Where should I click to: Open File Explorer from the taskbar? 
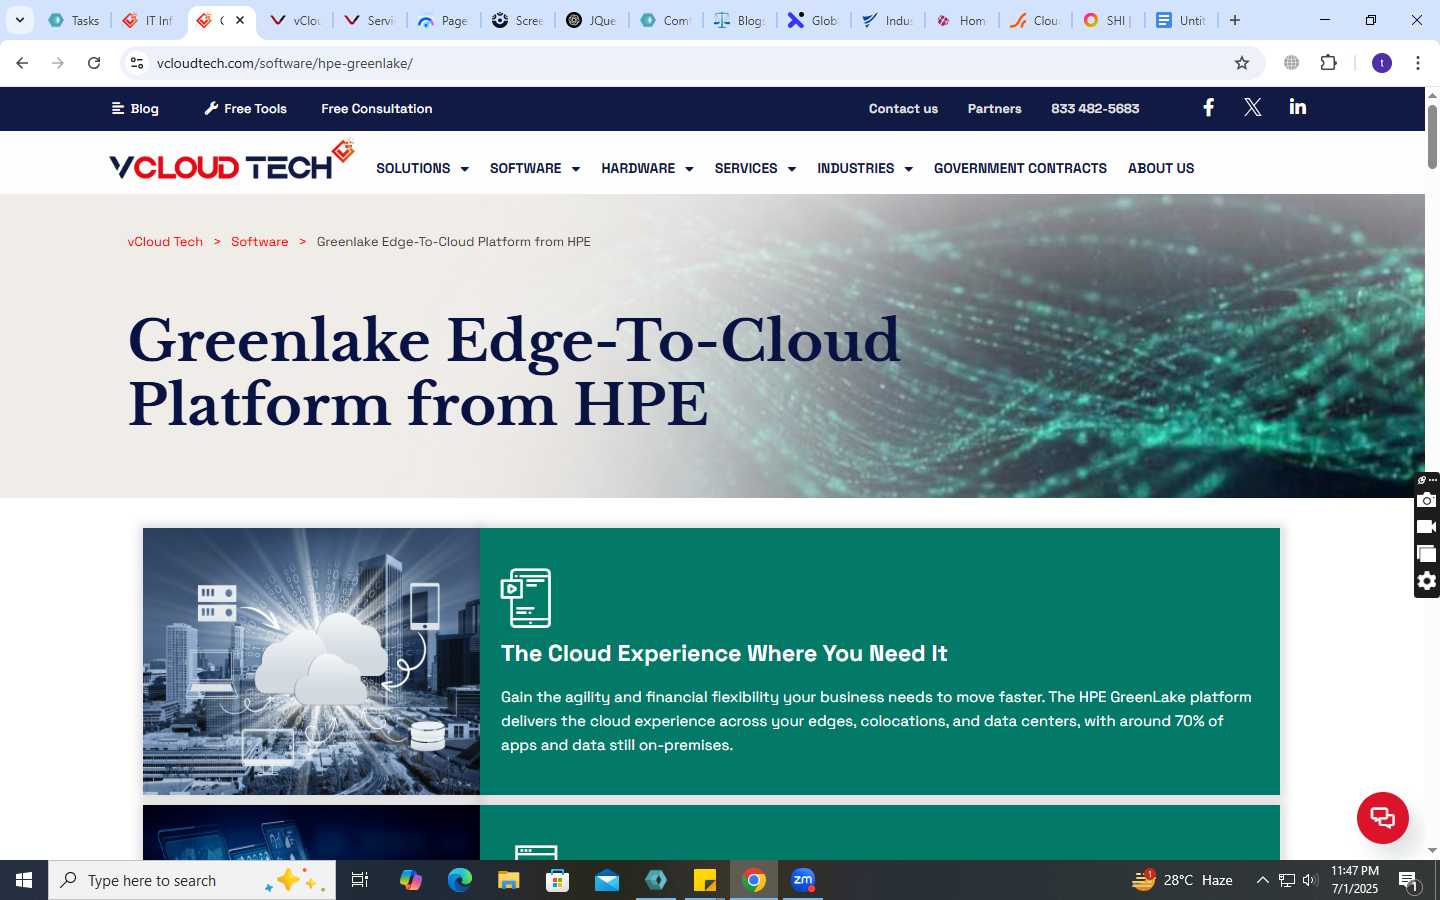[509, 880]
